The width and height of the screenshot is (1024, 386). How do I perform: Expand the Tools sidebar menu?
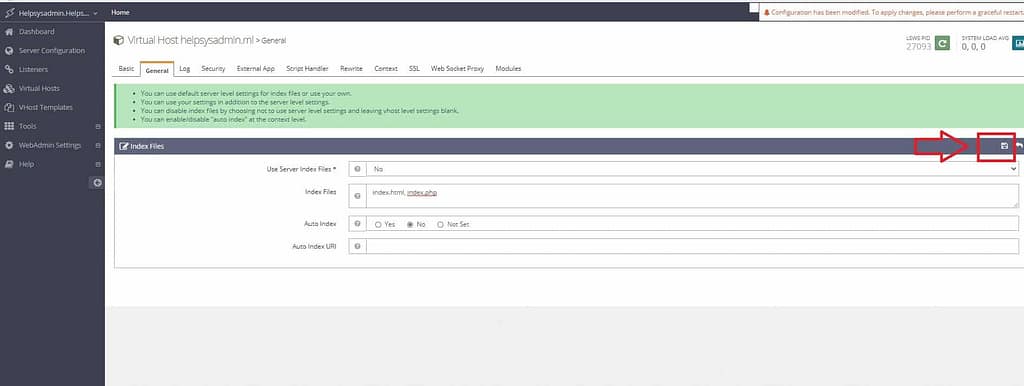coord(52,126)
